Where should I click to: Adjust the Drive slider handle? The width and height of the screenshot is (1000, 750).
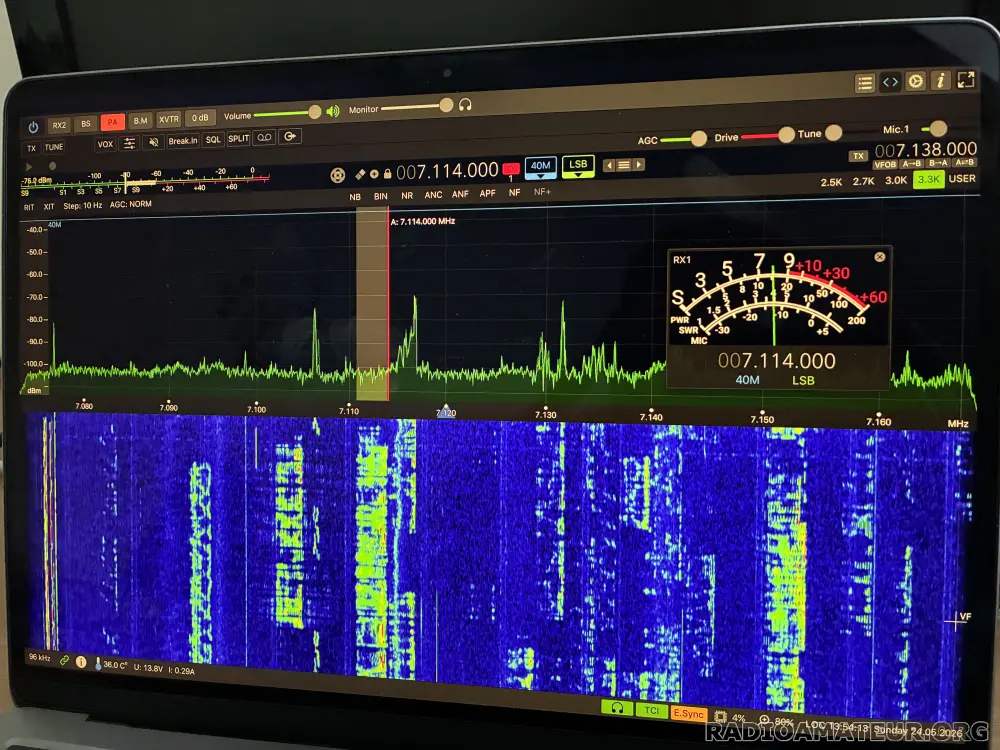point(786,135)
